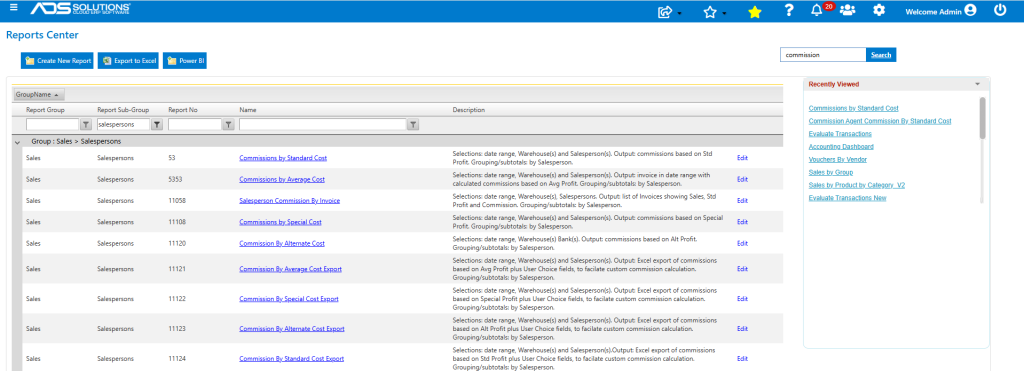Click Edit for report number 11108

742,222
